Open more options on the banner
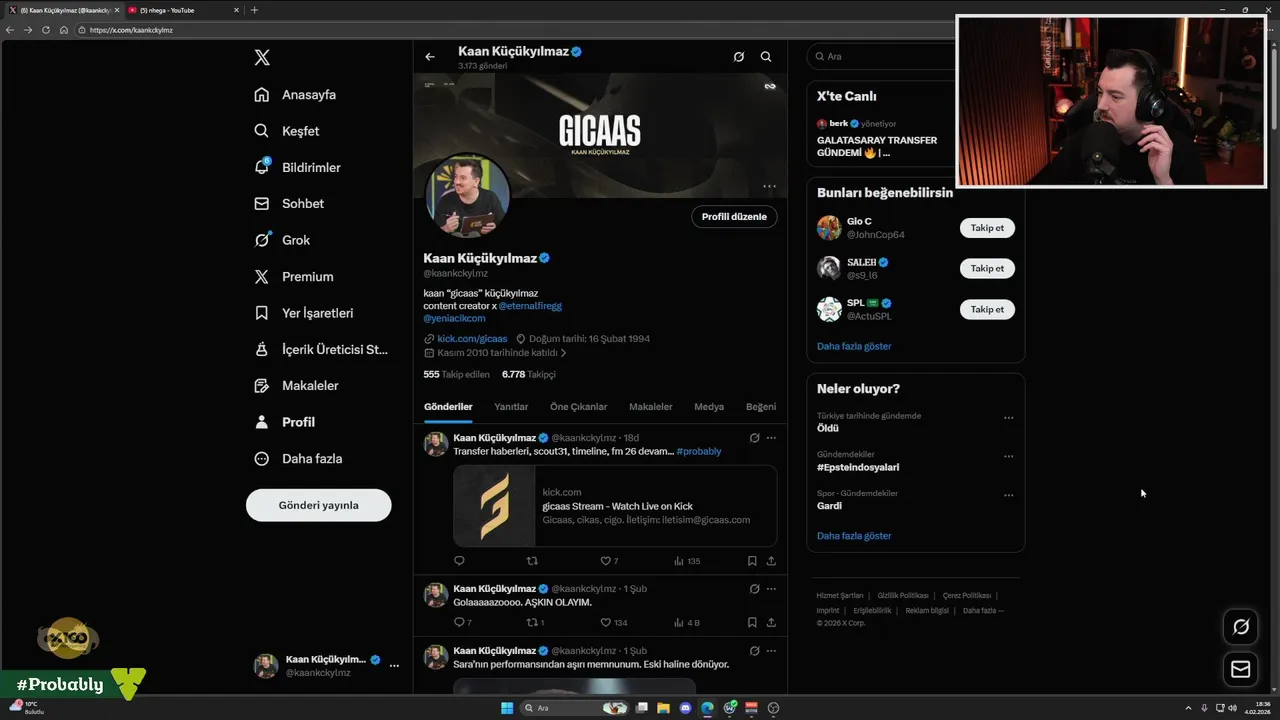The width and height of the screenshot is (1280, 720). pos(769,186)
